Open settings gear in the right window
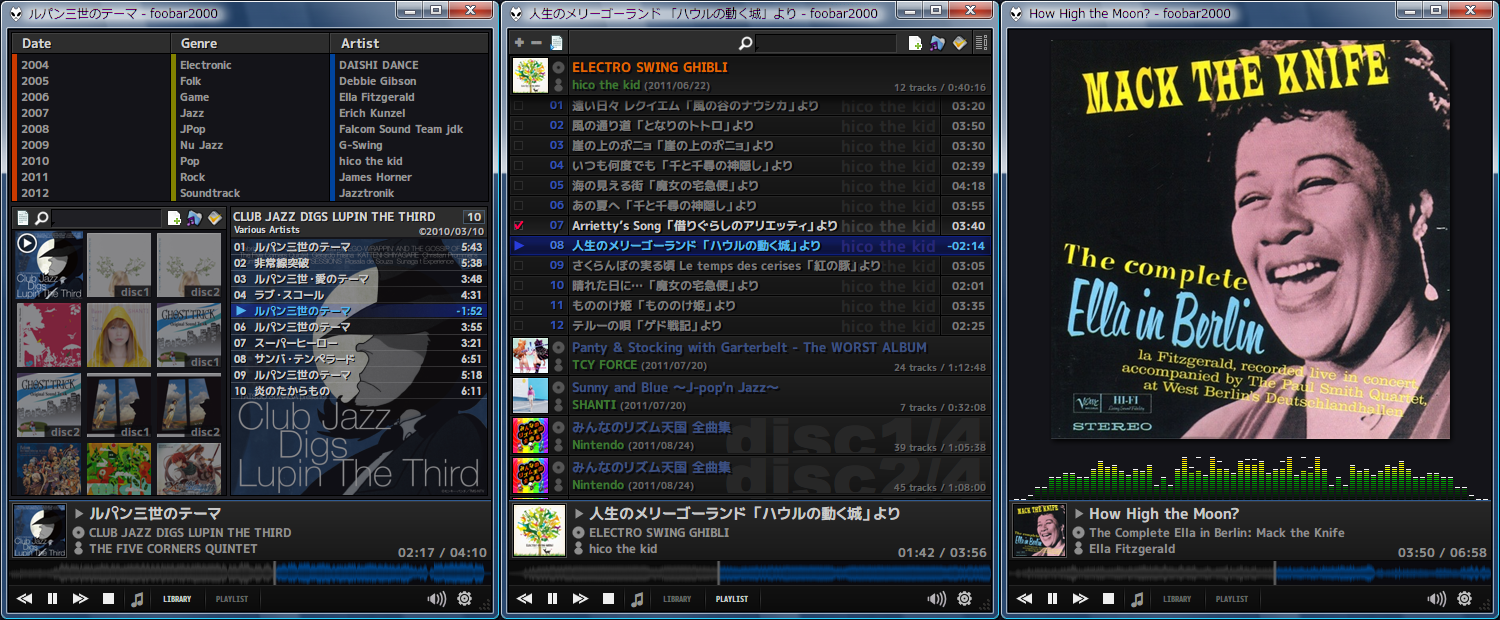 1464,599
